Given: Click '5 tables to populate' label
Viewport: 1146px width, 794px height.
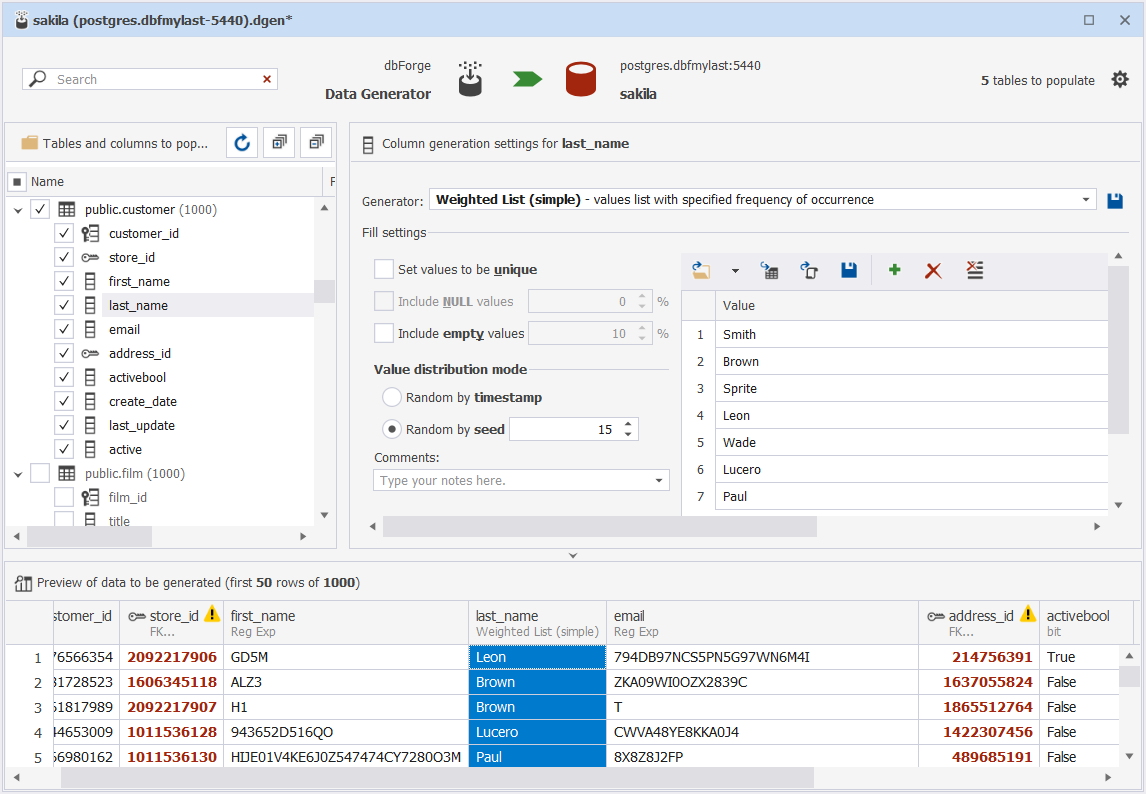Looking at the screenshot, I should tap(1037, 80).
